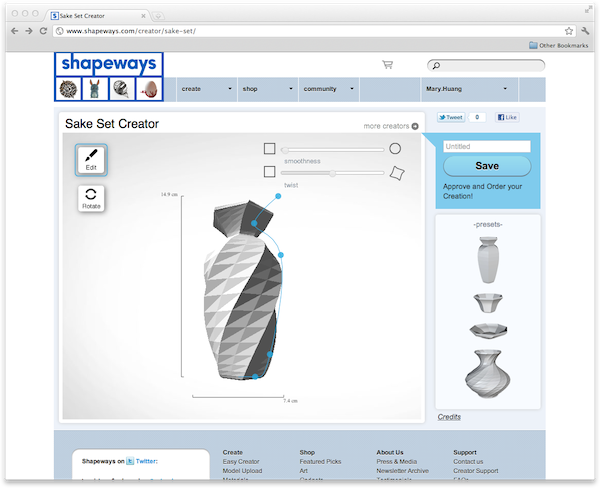Image resolution: width=600 pixels, height=488 pixels.
Task: Click the search magnifier icon
Action: pos(436,65)
